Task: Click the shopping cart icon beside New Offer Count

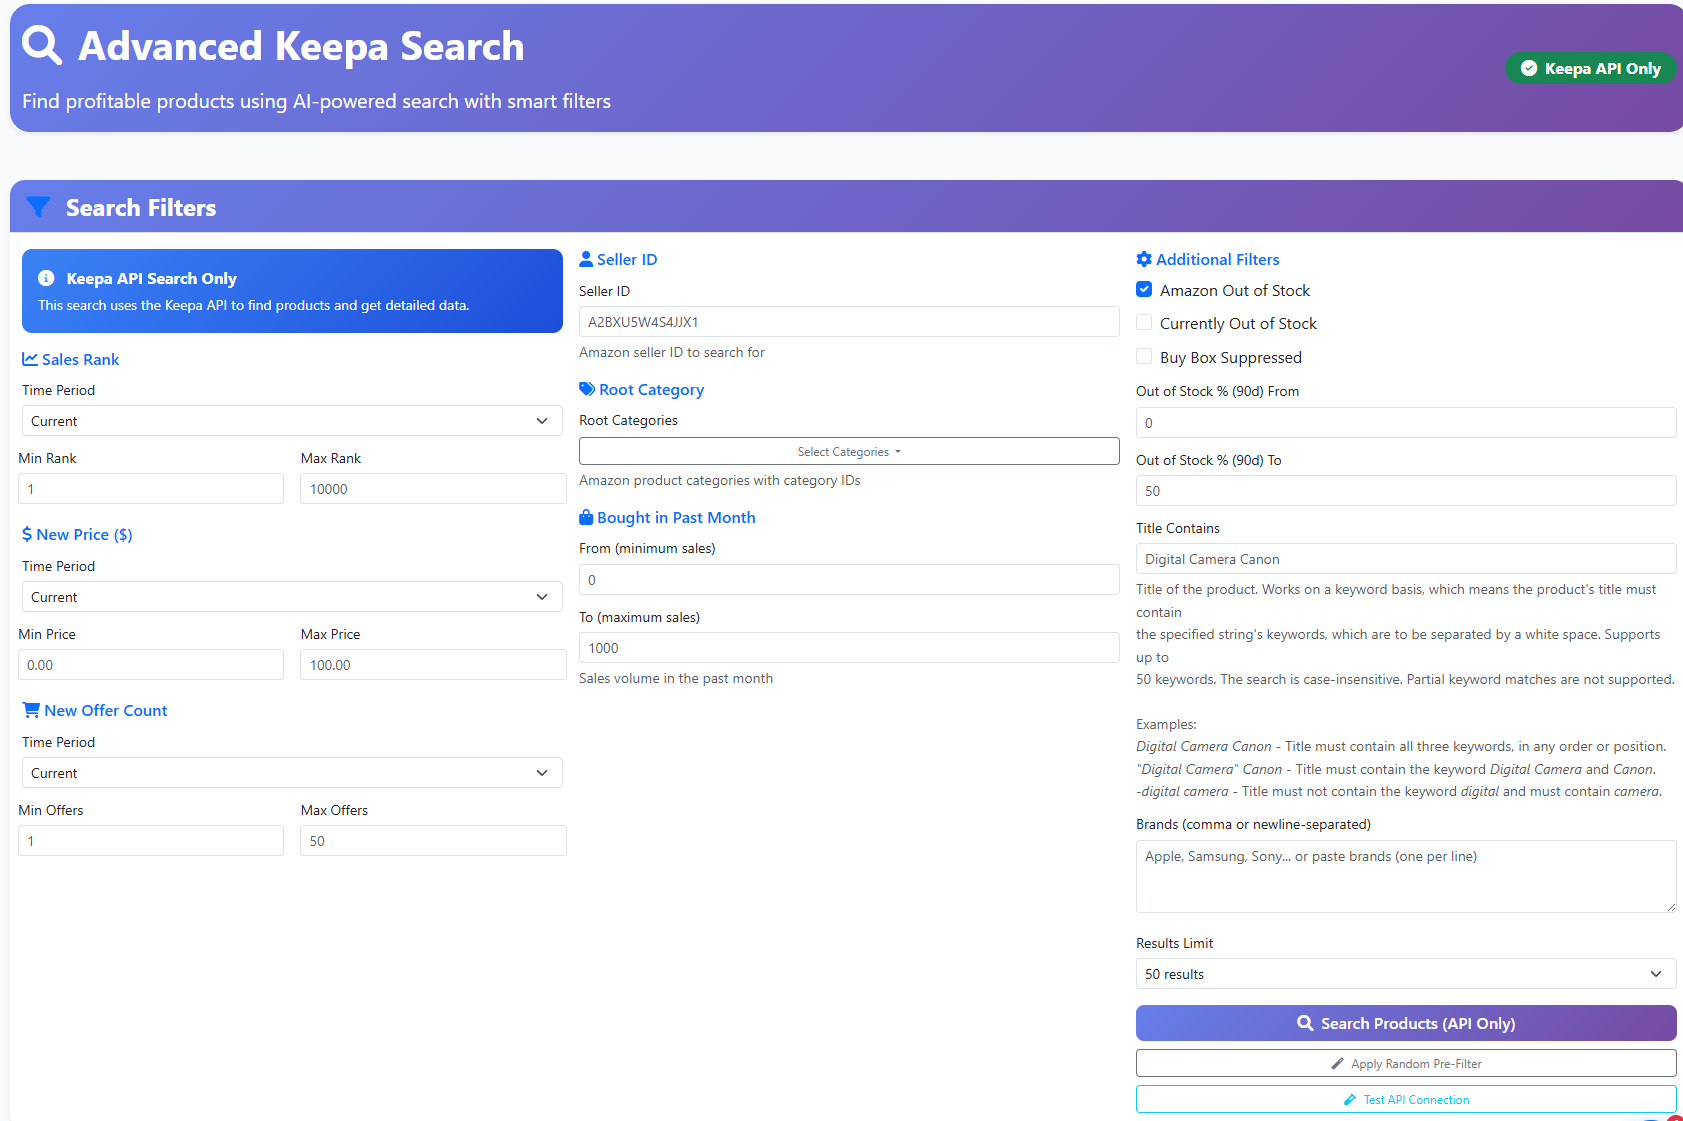Action: click(30, 709)
